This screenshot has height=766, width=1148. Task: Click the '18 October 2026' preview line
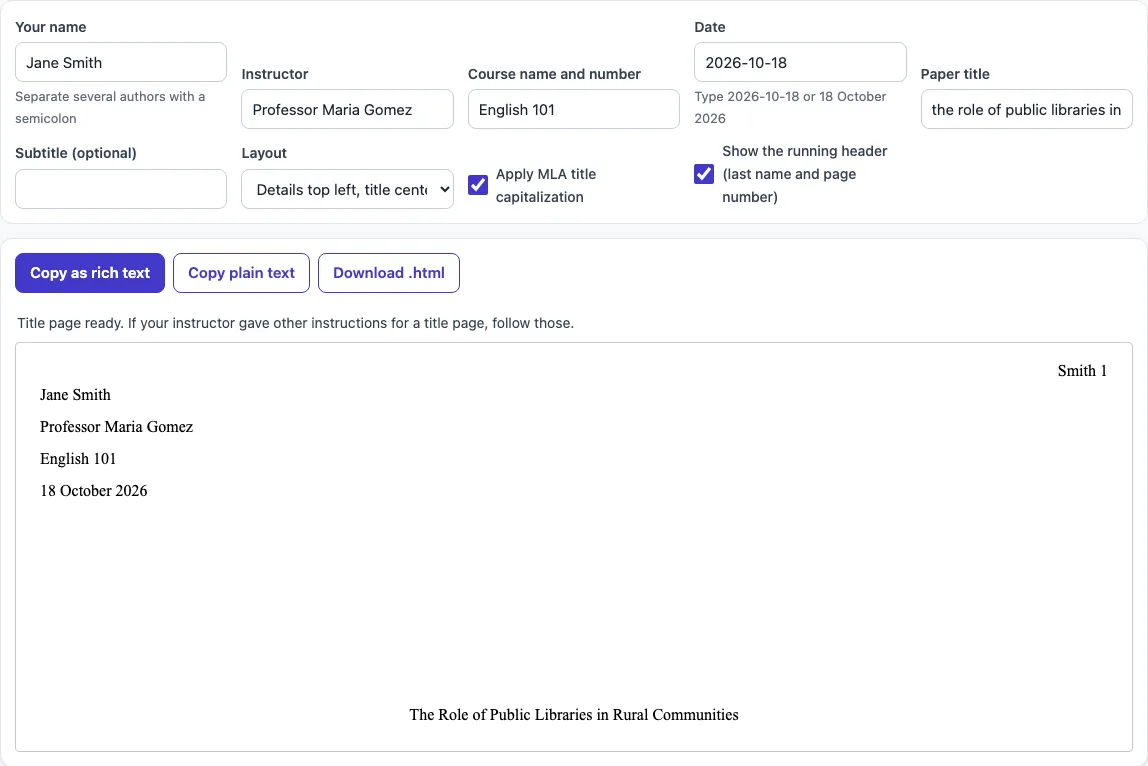[x=94, y=491]
